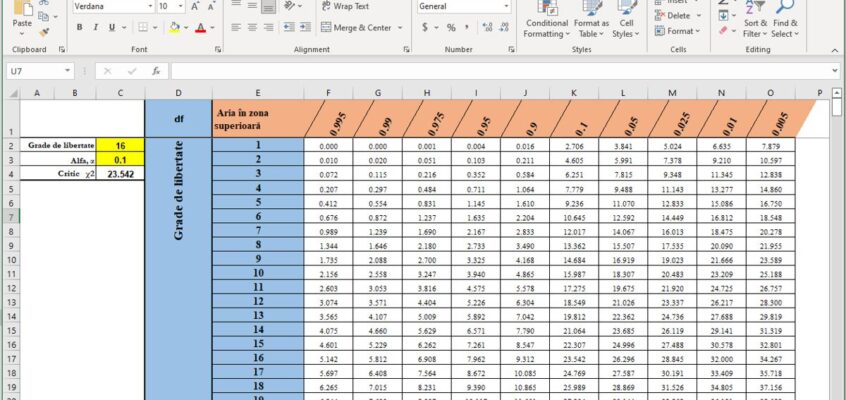The height and width of the screenshot is (400, 846).
Task: Open the Merge & Center dropdown arrow
Action: click(x=400, y=28)
